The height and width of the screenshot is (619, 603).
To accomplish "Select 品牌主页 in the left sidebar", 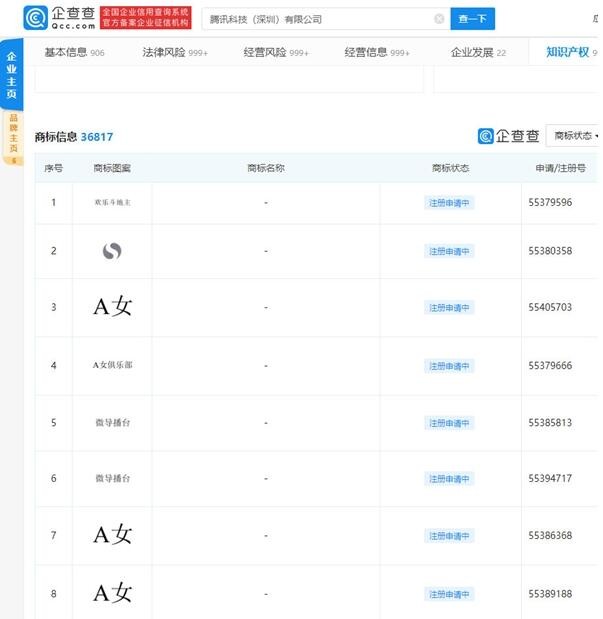I will pos(12,136).
